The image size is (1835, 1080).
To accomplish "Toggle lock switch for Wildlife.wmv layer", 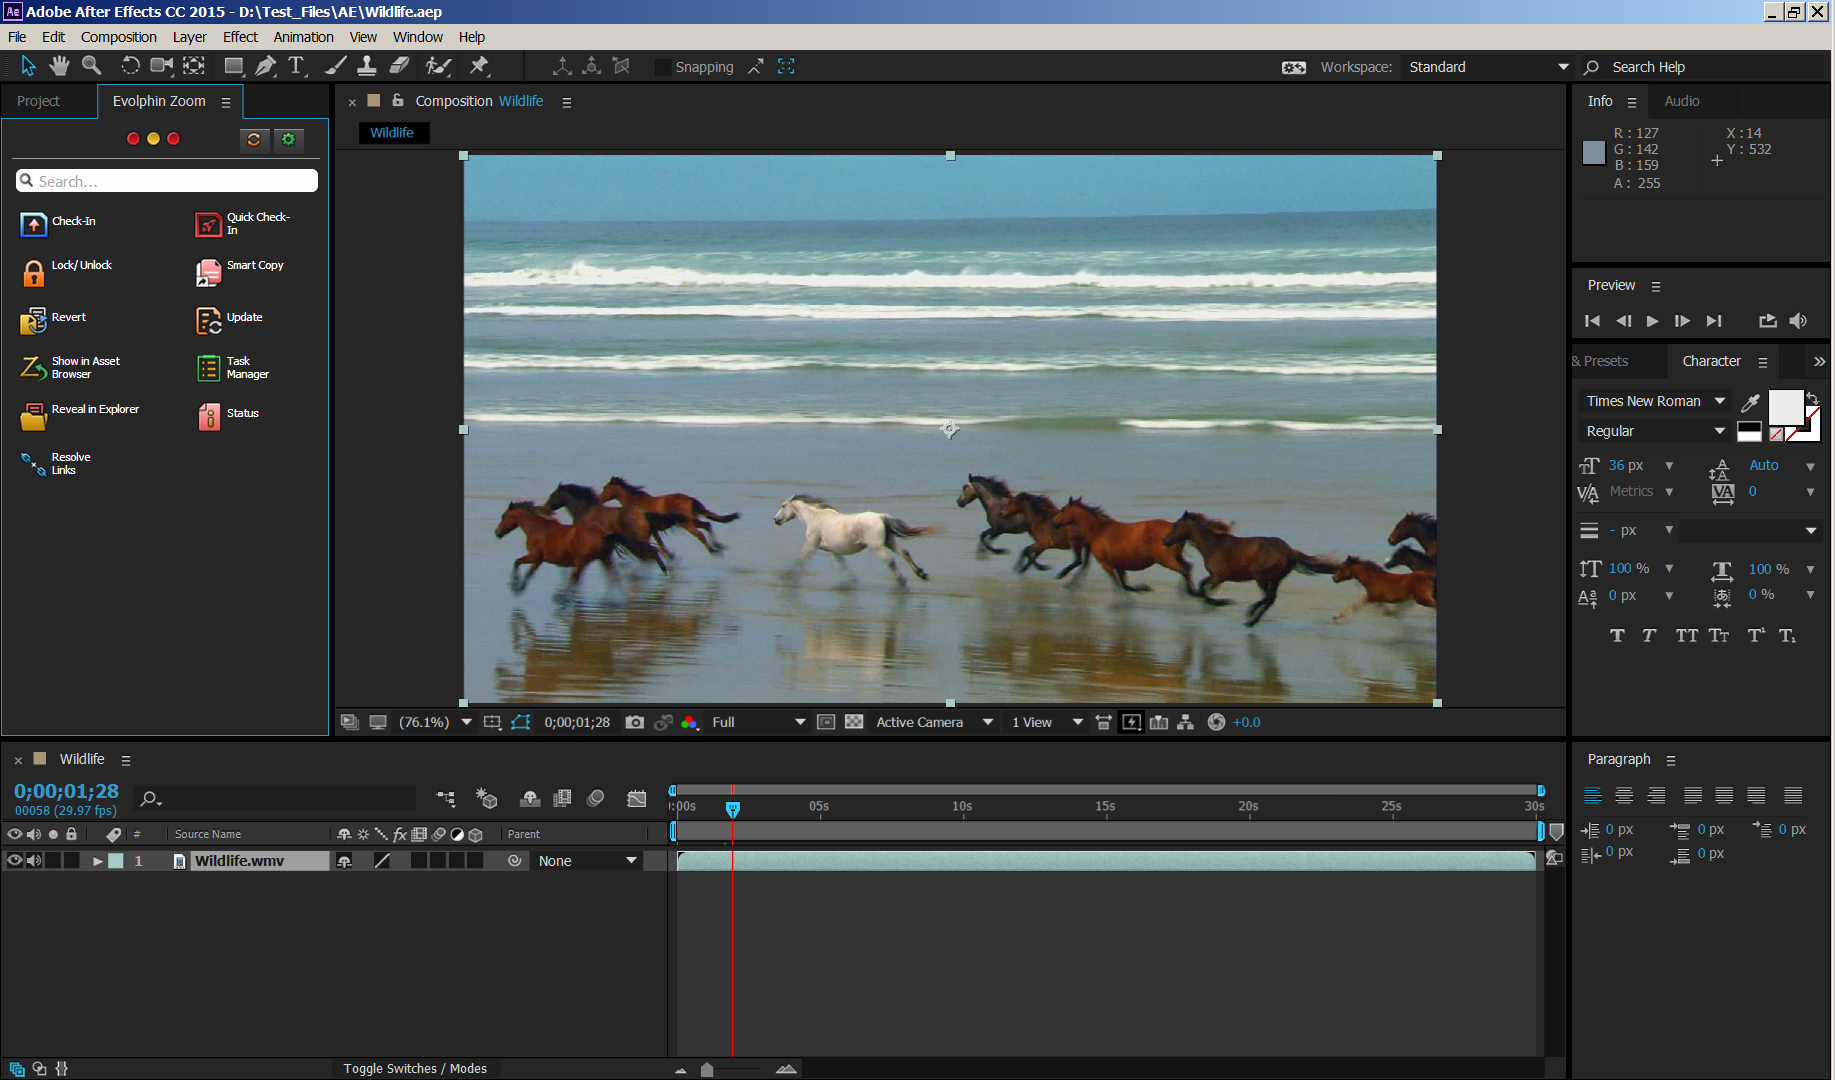I will coord(72,861).
